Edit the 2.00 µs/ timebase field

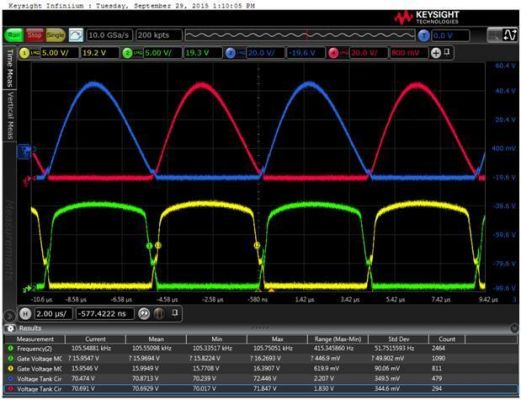click(53, 314)
